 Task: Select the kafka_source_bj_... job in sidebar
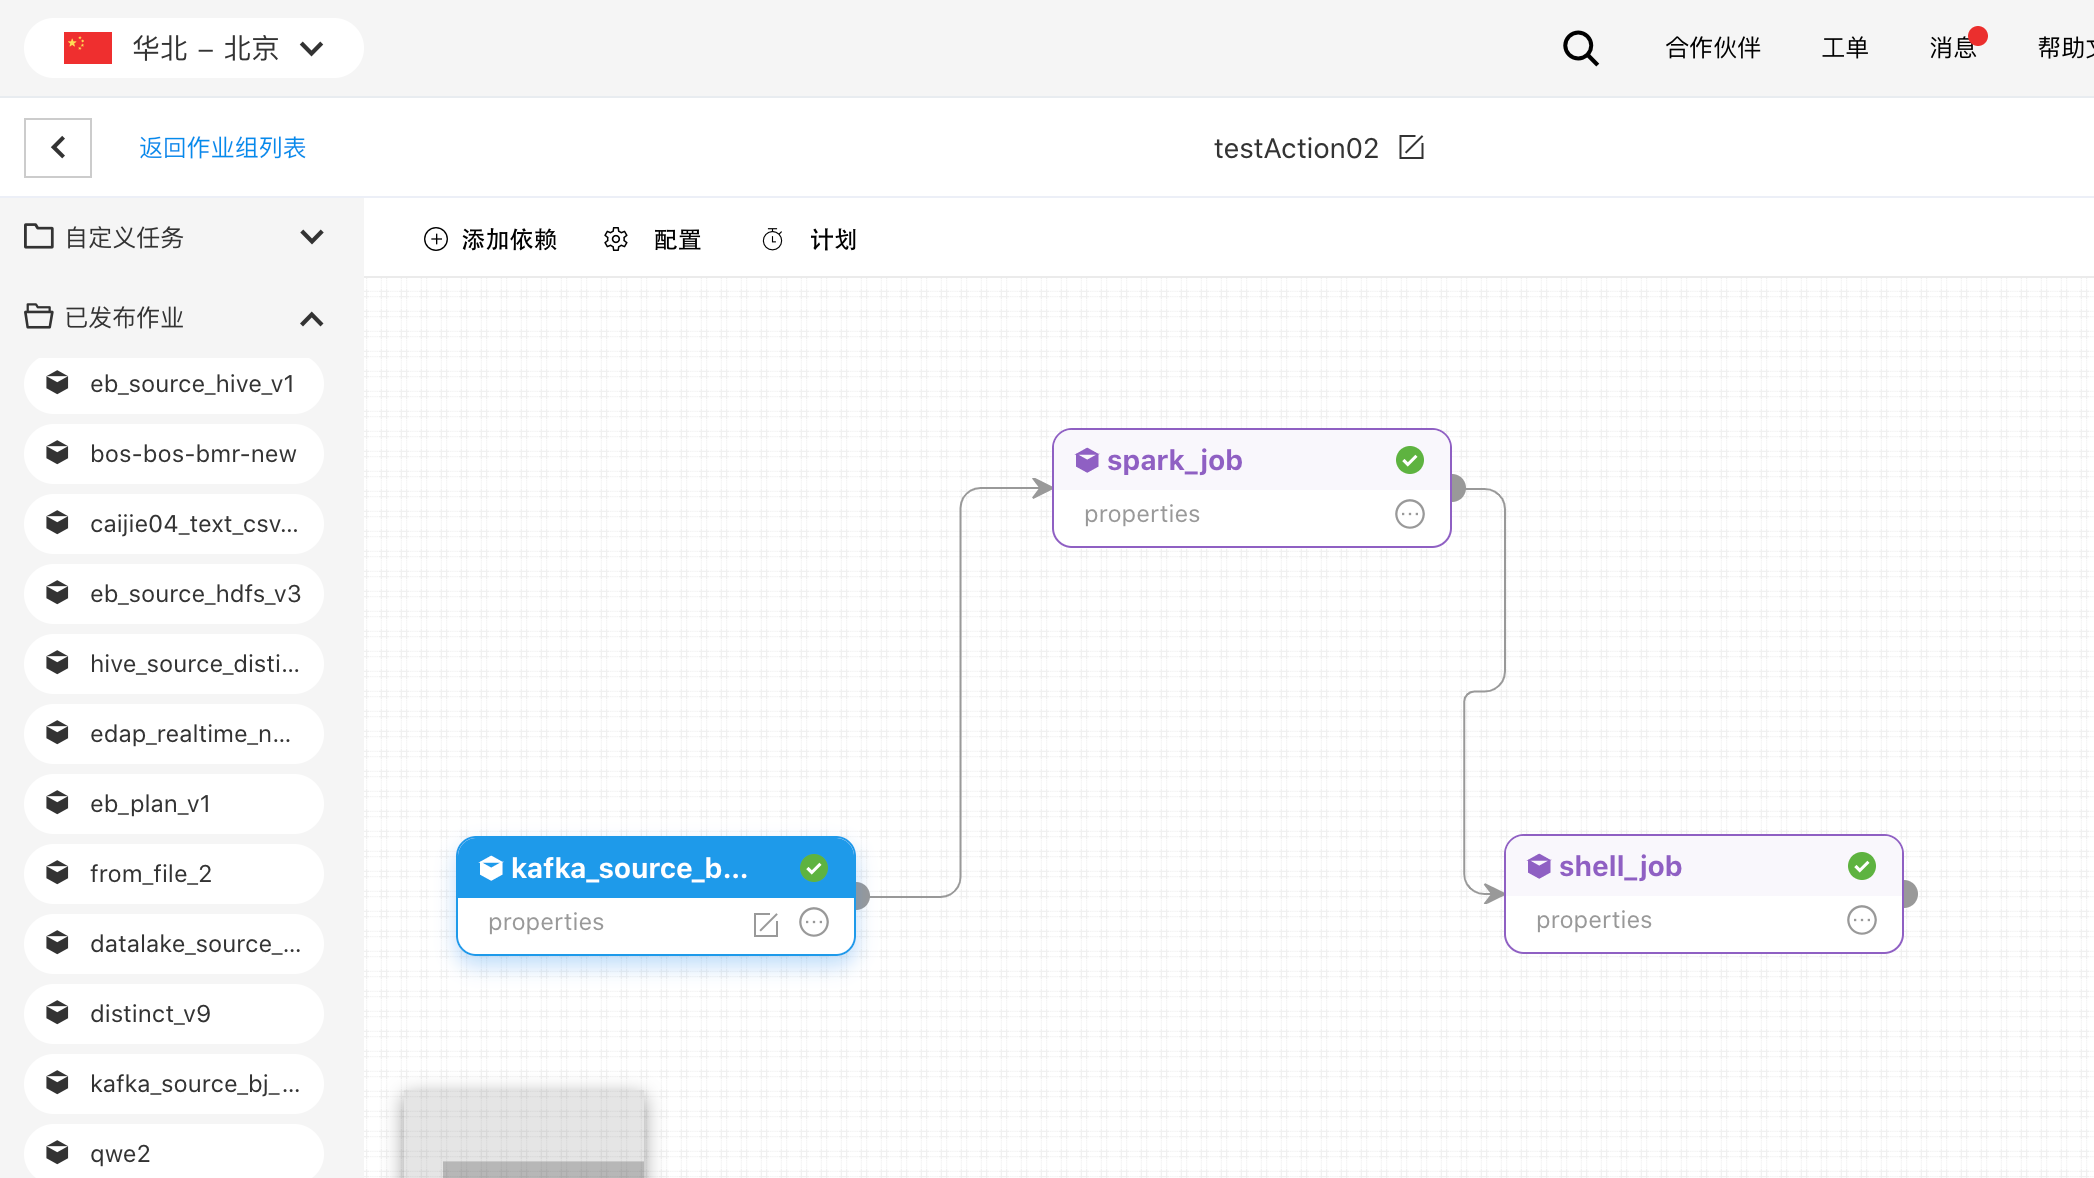(174, 1084)
